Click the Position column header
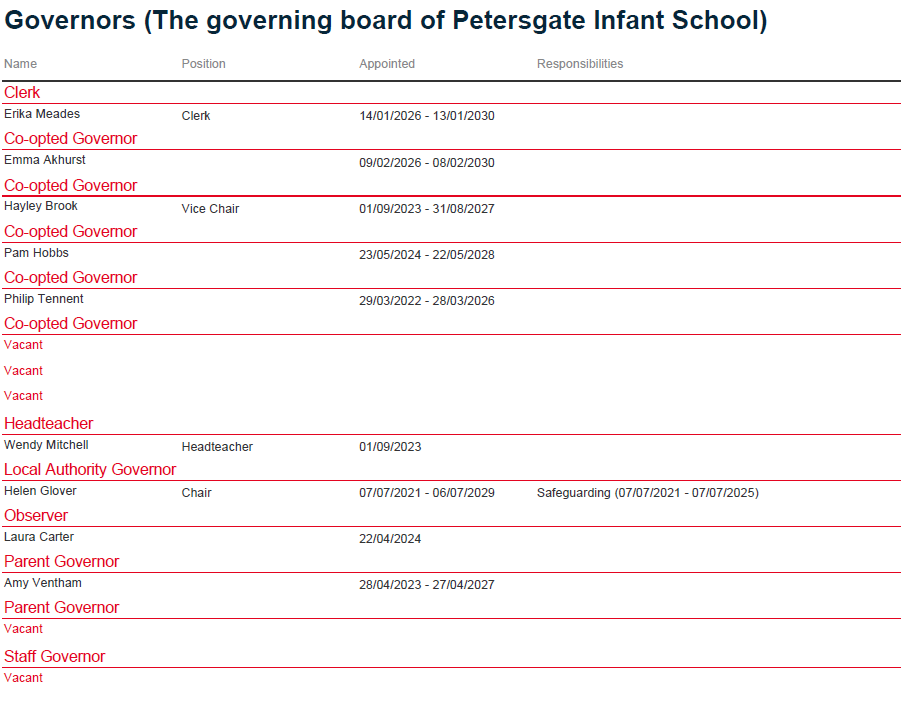Screen dimensions: 902x705 tap(203, 64)
